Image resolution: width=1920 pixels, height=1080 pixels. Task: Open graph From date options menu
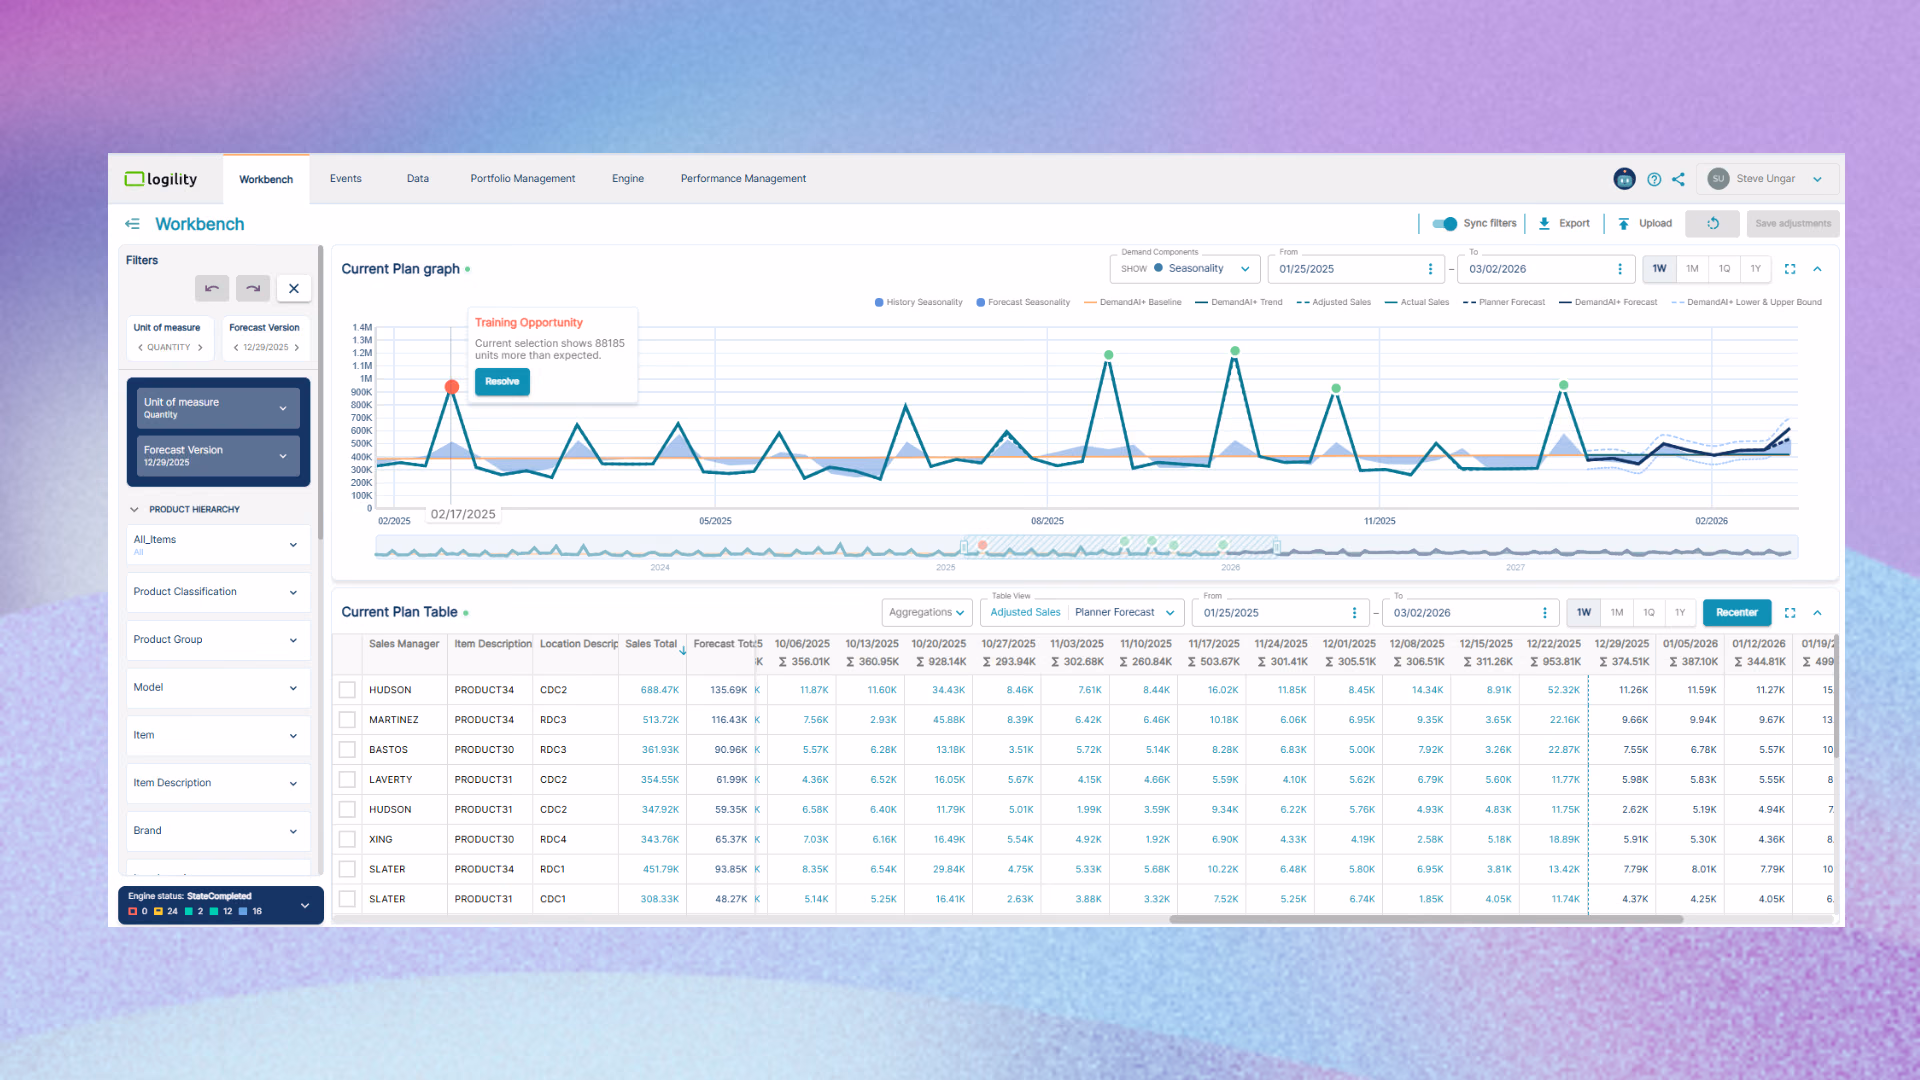[1430, 269]
